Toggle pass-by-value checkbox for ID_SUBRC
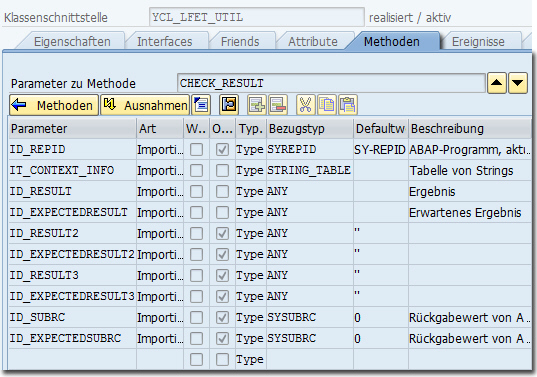The height and width of the screenshot is (377, 537). point(196,317)
